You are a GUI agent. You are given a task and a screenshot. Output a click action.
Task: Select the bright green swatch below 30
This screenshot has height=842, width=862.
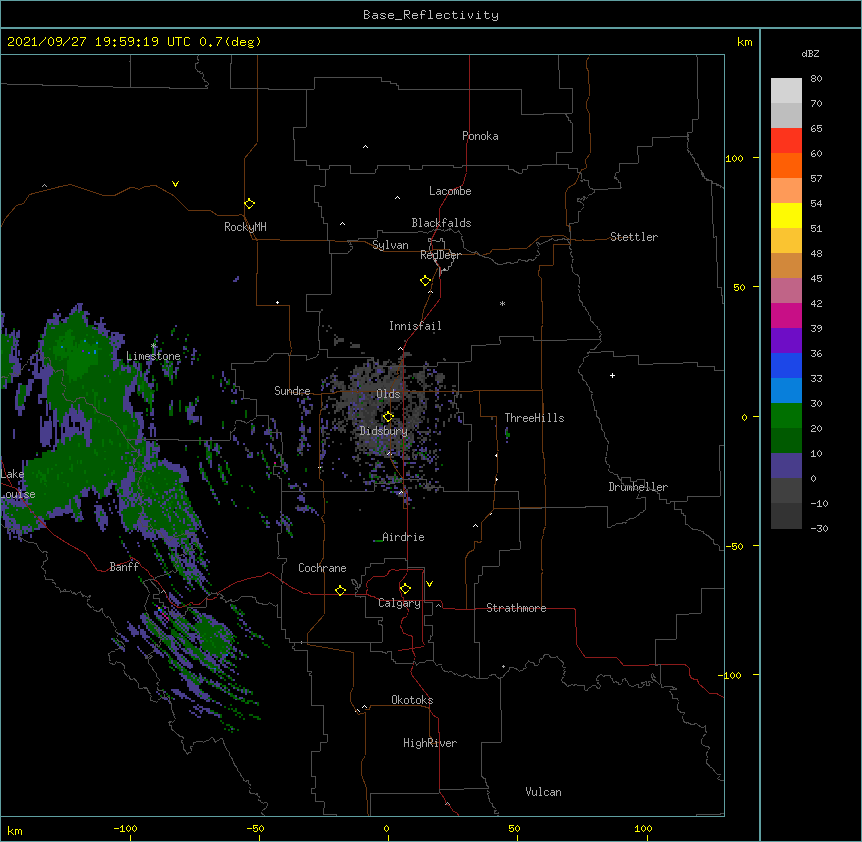[786, 416]
